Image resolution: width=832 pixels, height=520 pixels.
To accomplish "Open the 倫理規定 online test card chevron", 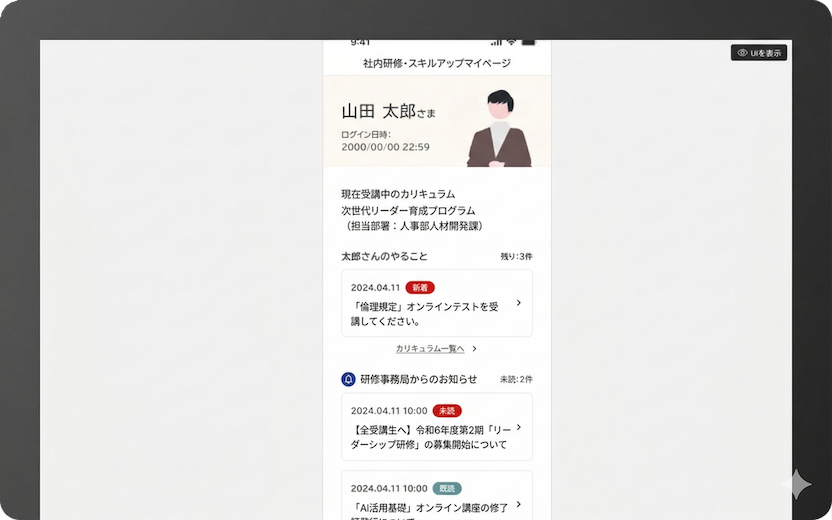I will tap(518, 303).
